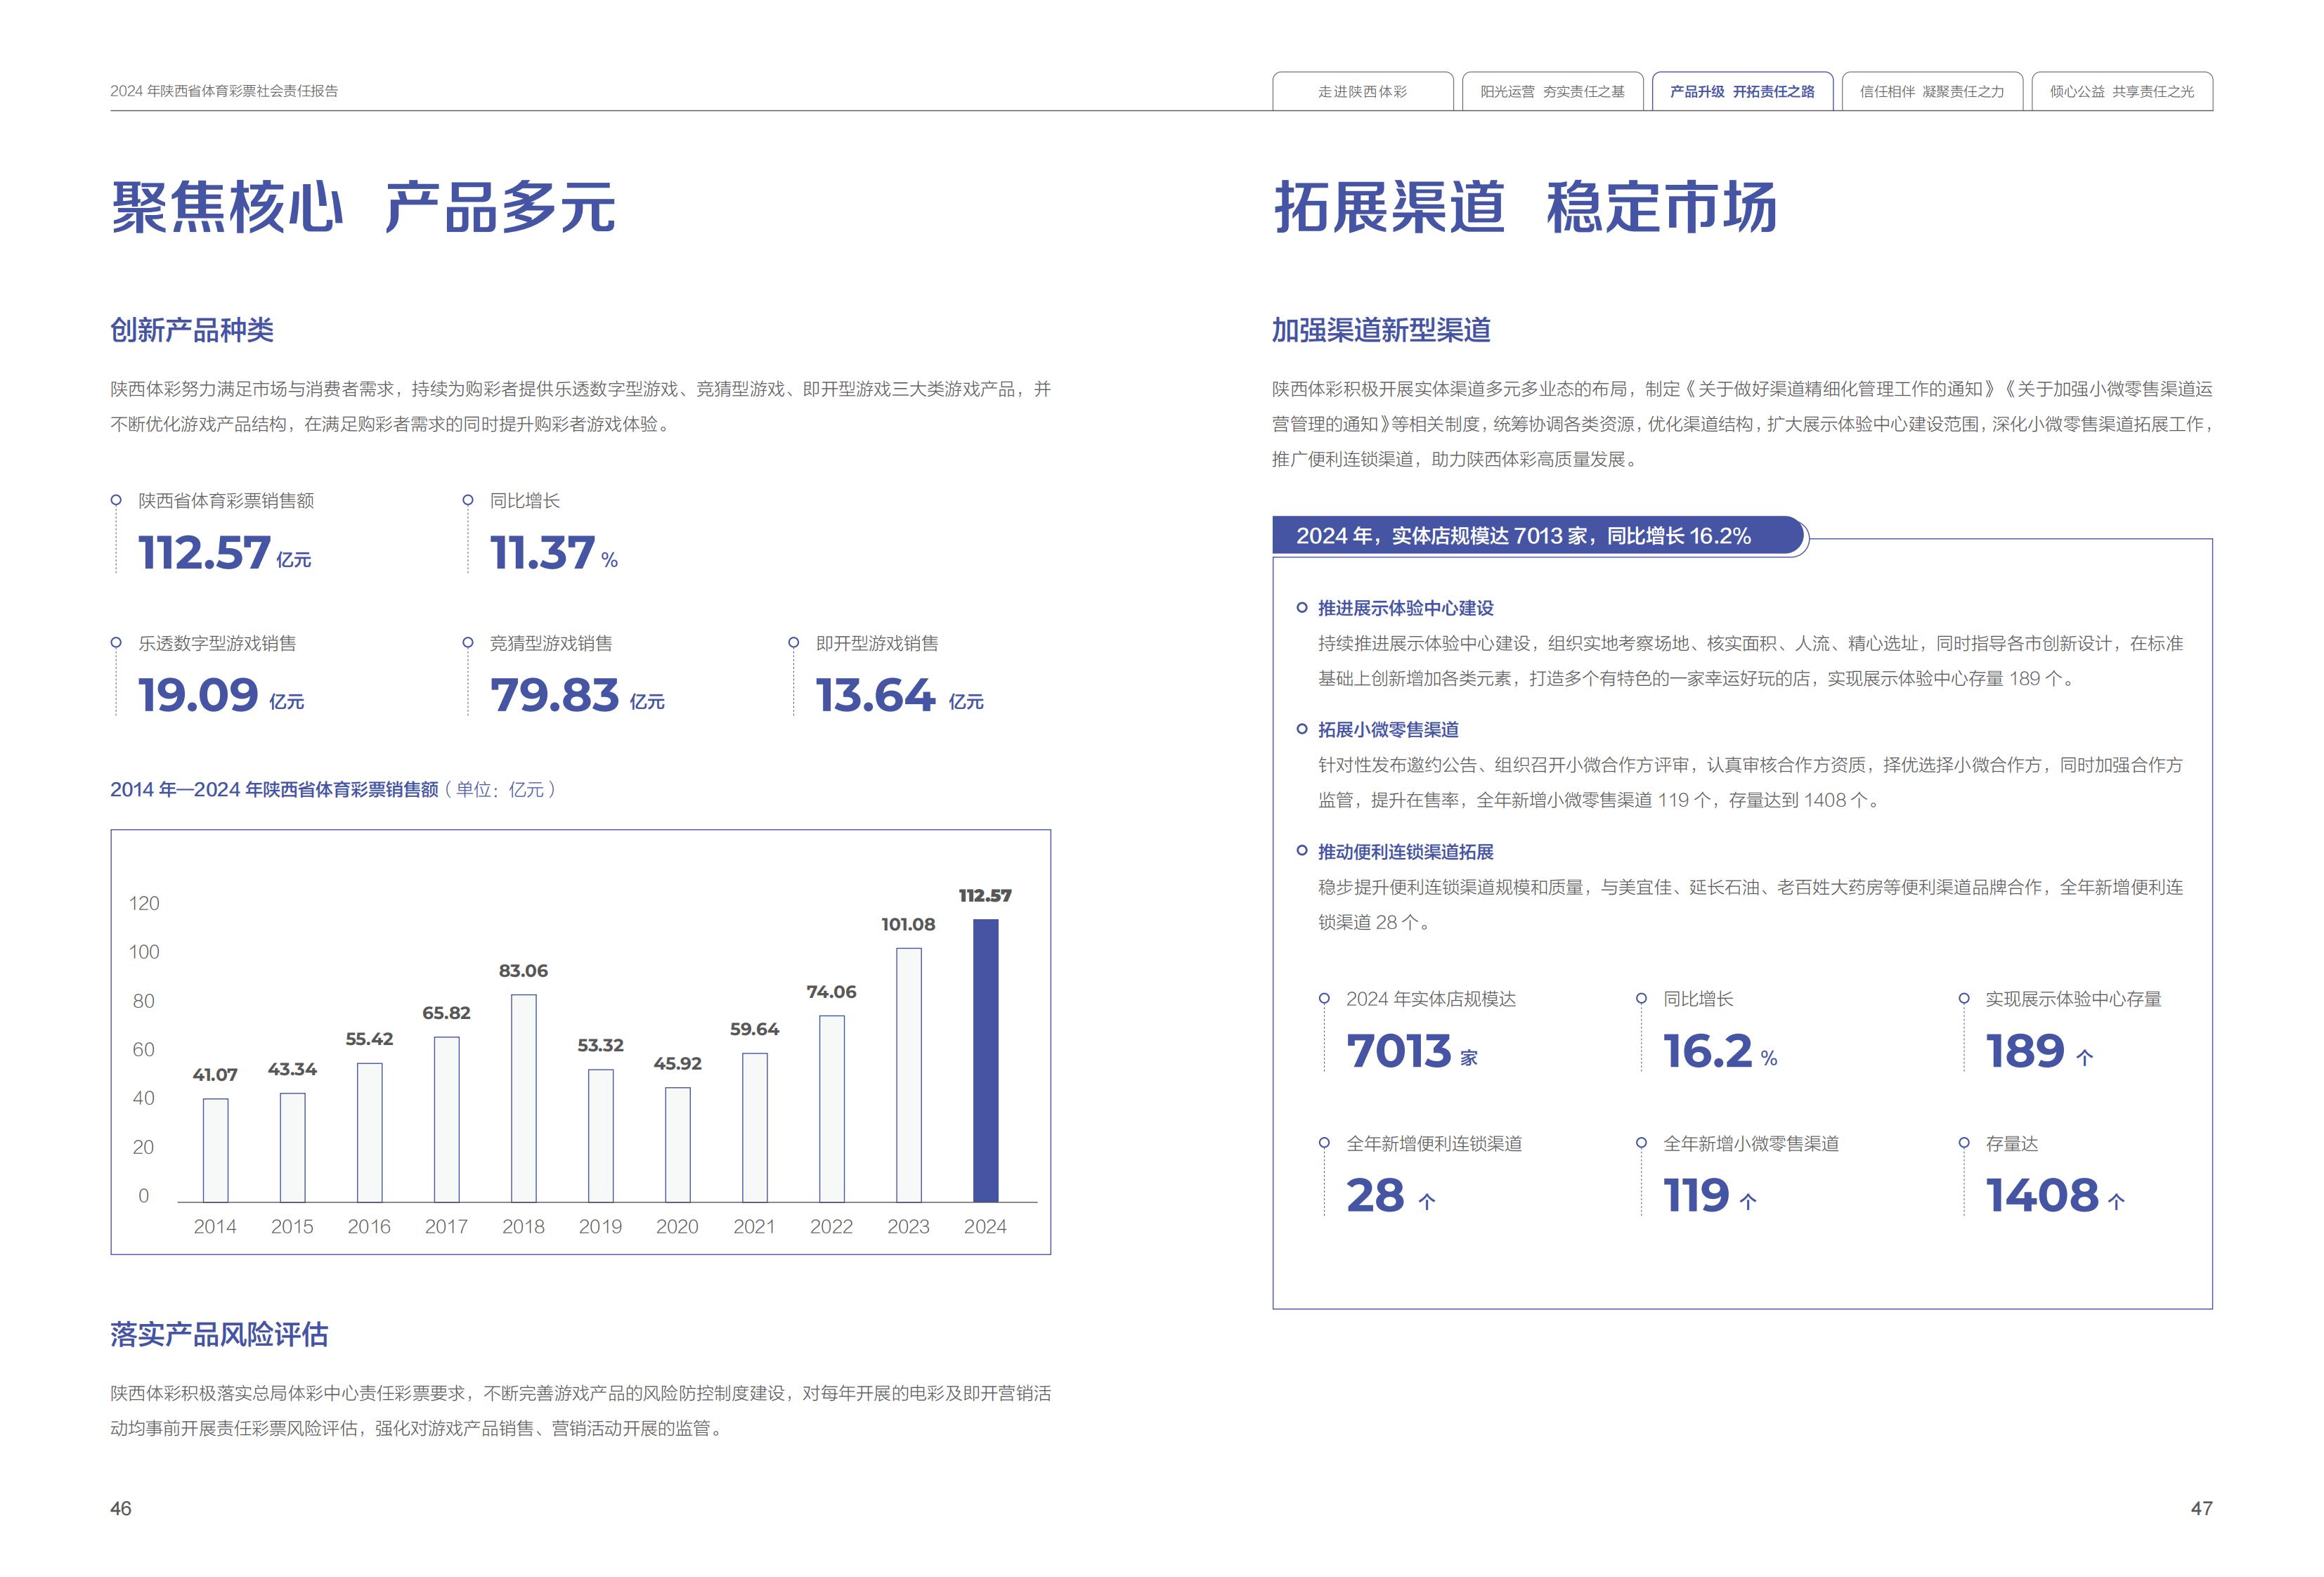2324x1577 pixels.
Task: Click the 全年新增便利连锁渠道 label
Action: tap(1434, 1143)
